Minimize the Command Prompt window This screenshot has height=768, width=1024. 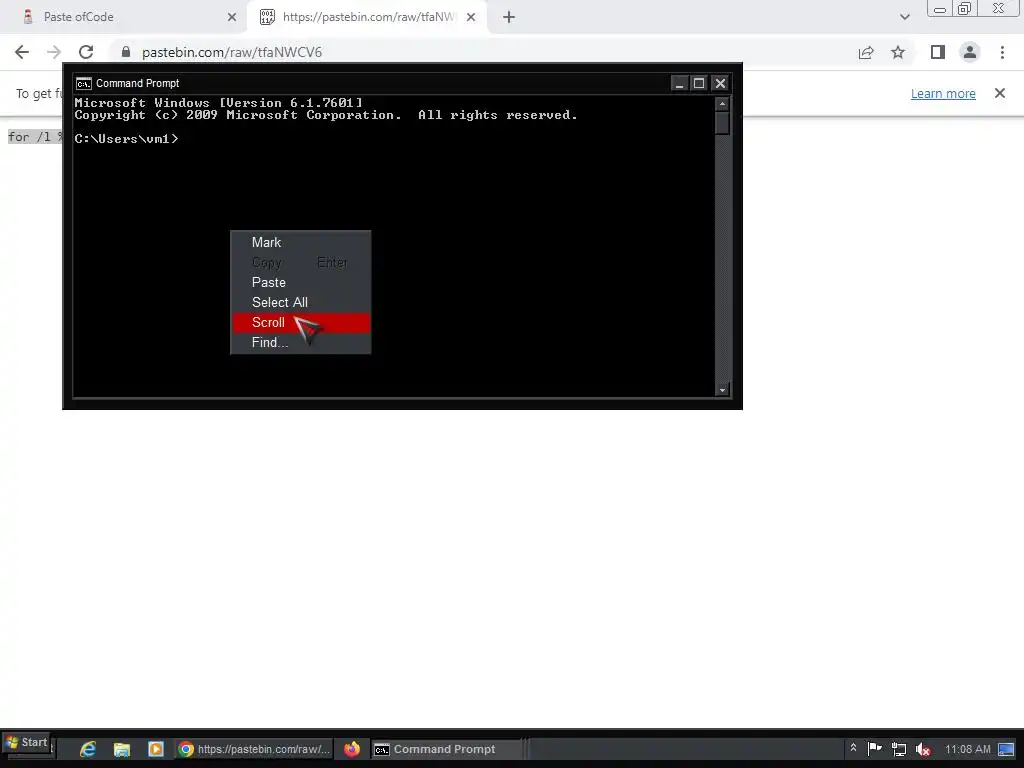(679, 83)
